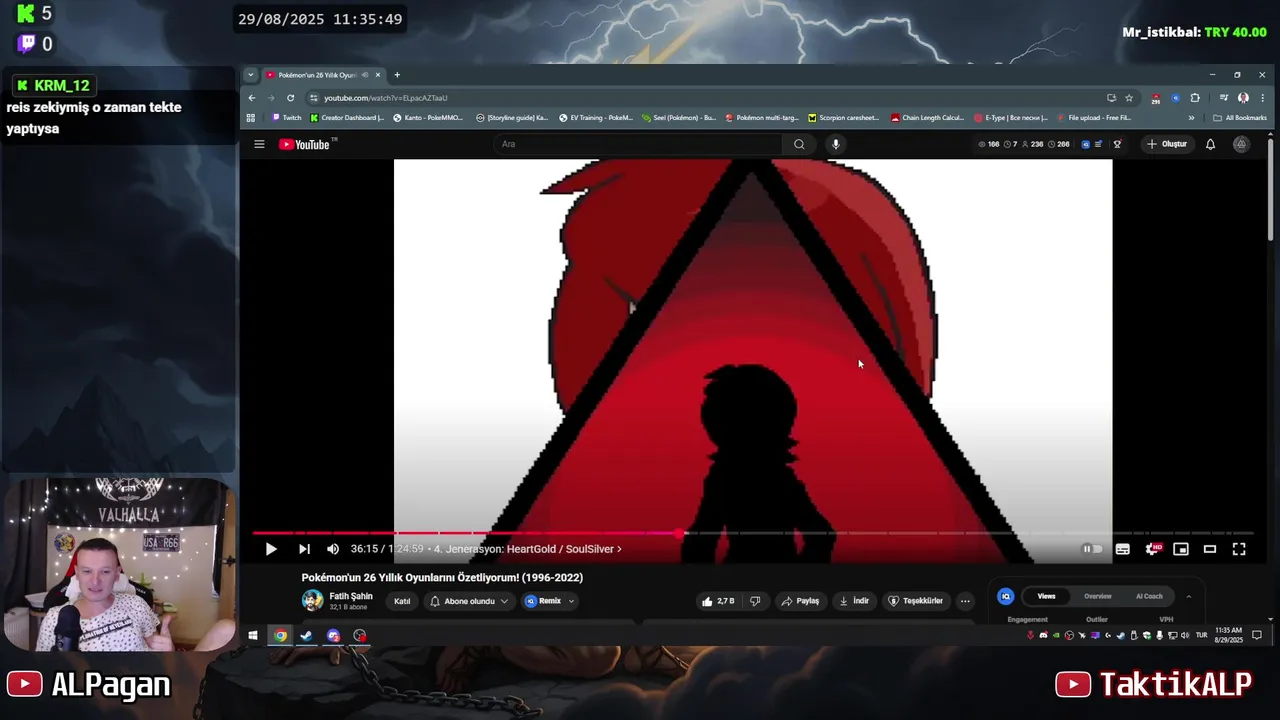Viewport: 1280px width, 720px height.
Task: Open the taskbar clock showing 11:35 AM
Action: (1229, 635)
